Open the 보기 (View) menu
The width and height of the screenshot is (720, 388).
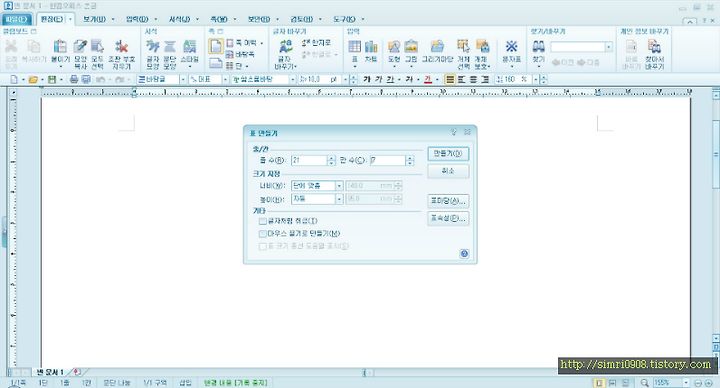point(94,19)
